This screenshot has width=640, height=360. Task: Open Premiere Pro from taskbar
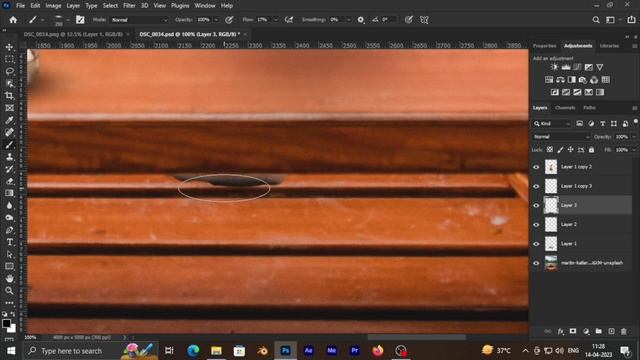coord(354,351)
